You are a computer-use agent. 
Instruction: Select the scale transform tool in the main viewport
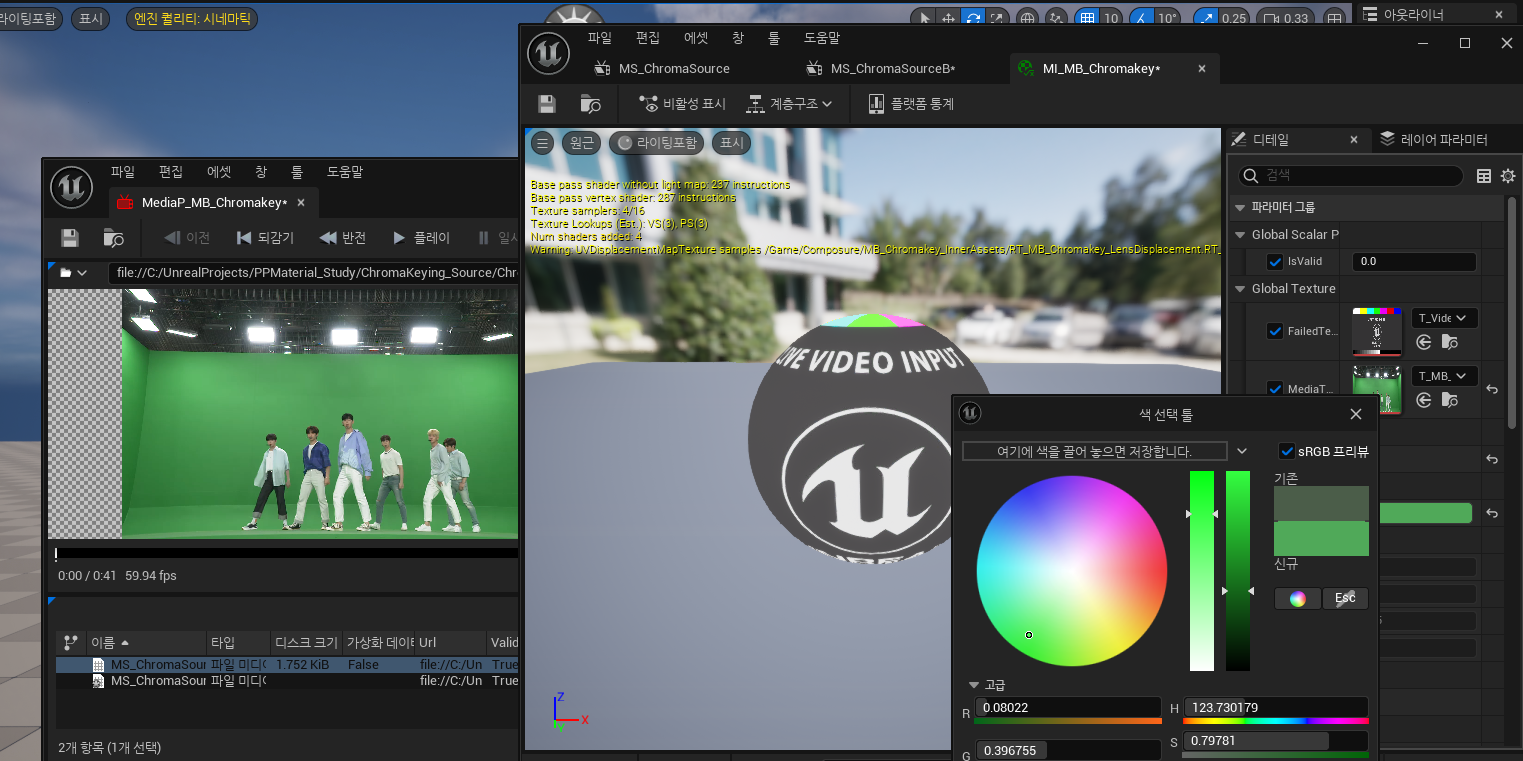997,18
